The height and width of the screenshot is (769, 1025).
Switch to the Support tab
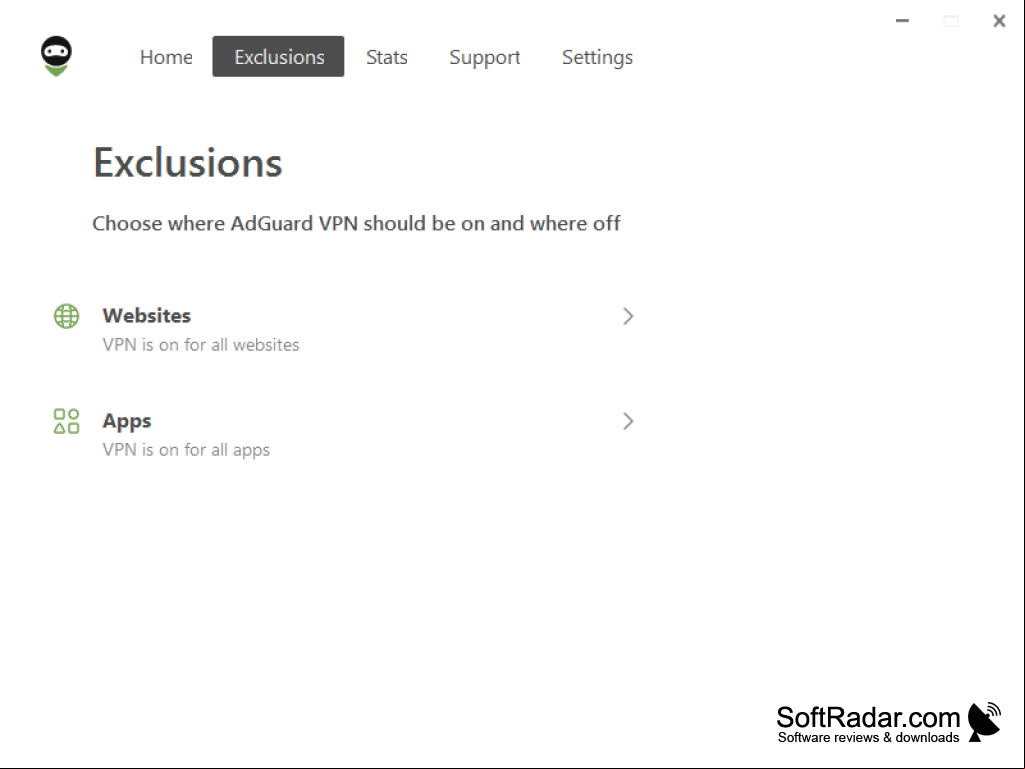click(484, 57)
